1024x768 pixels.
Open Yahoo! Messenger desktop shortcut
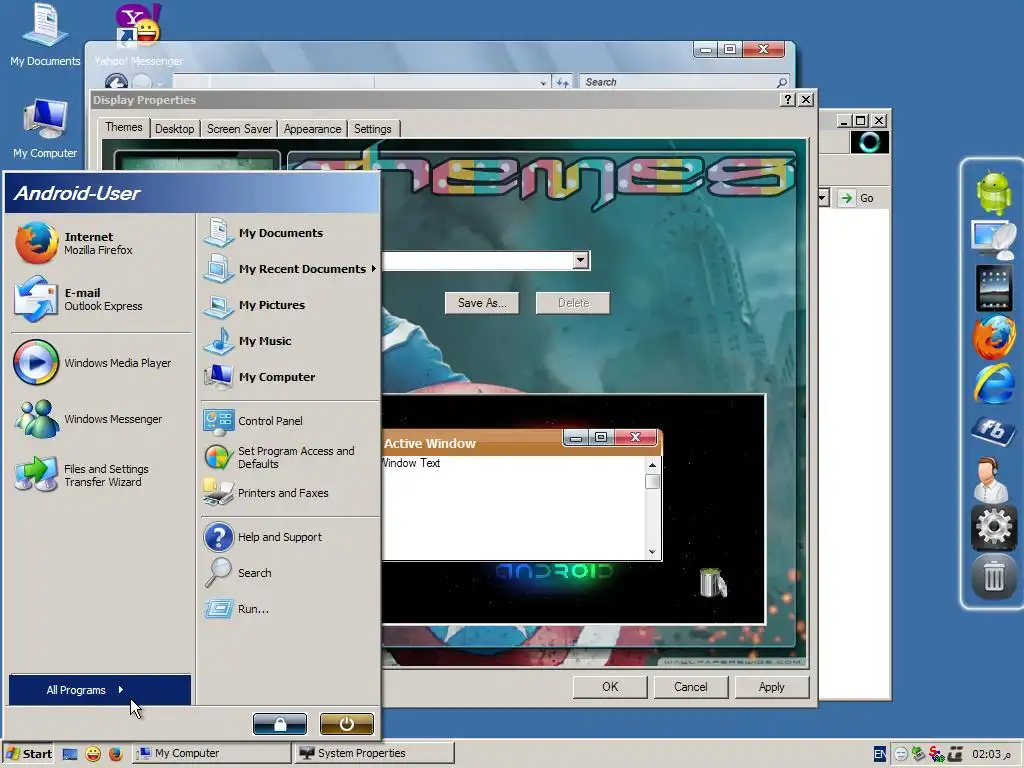click(x=139, y=36)
